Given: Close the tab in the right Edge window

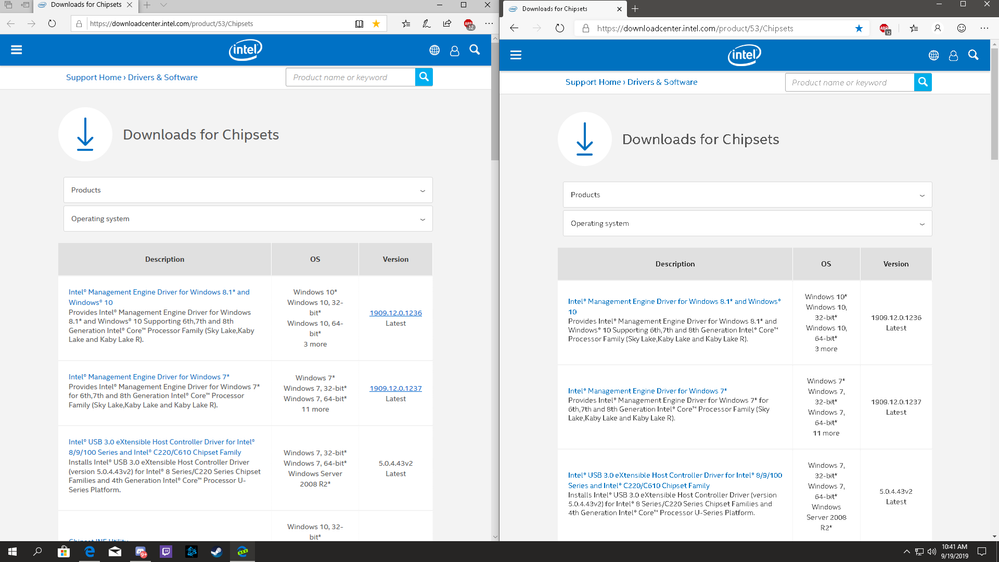Looking at the screenshot, I should coord(619,9).
